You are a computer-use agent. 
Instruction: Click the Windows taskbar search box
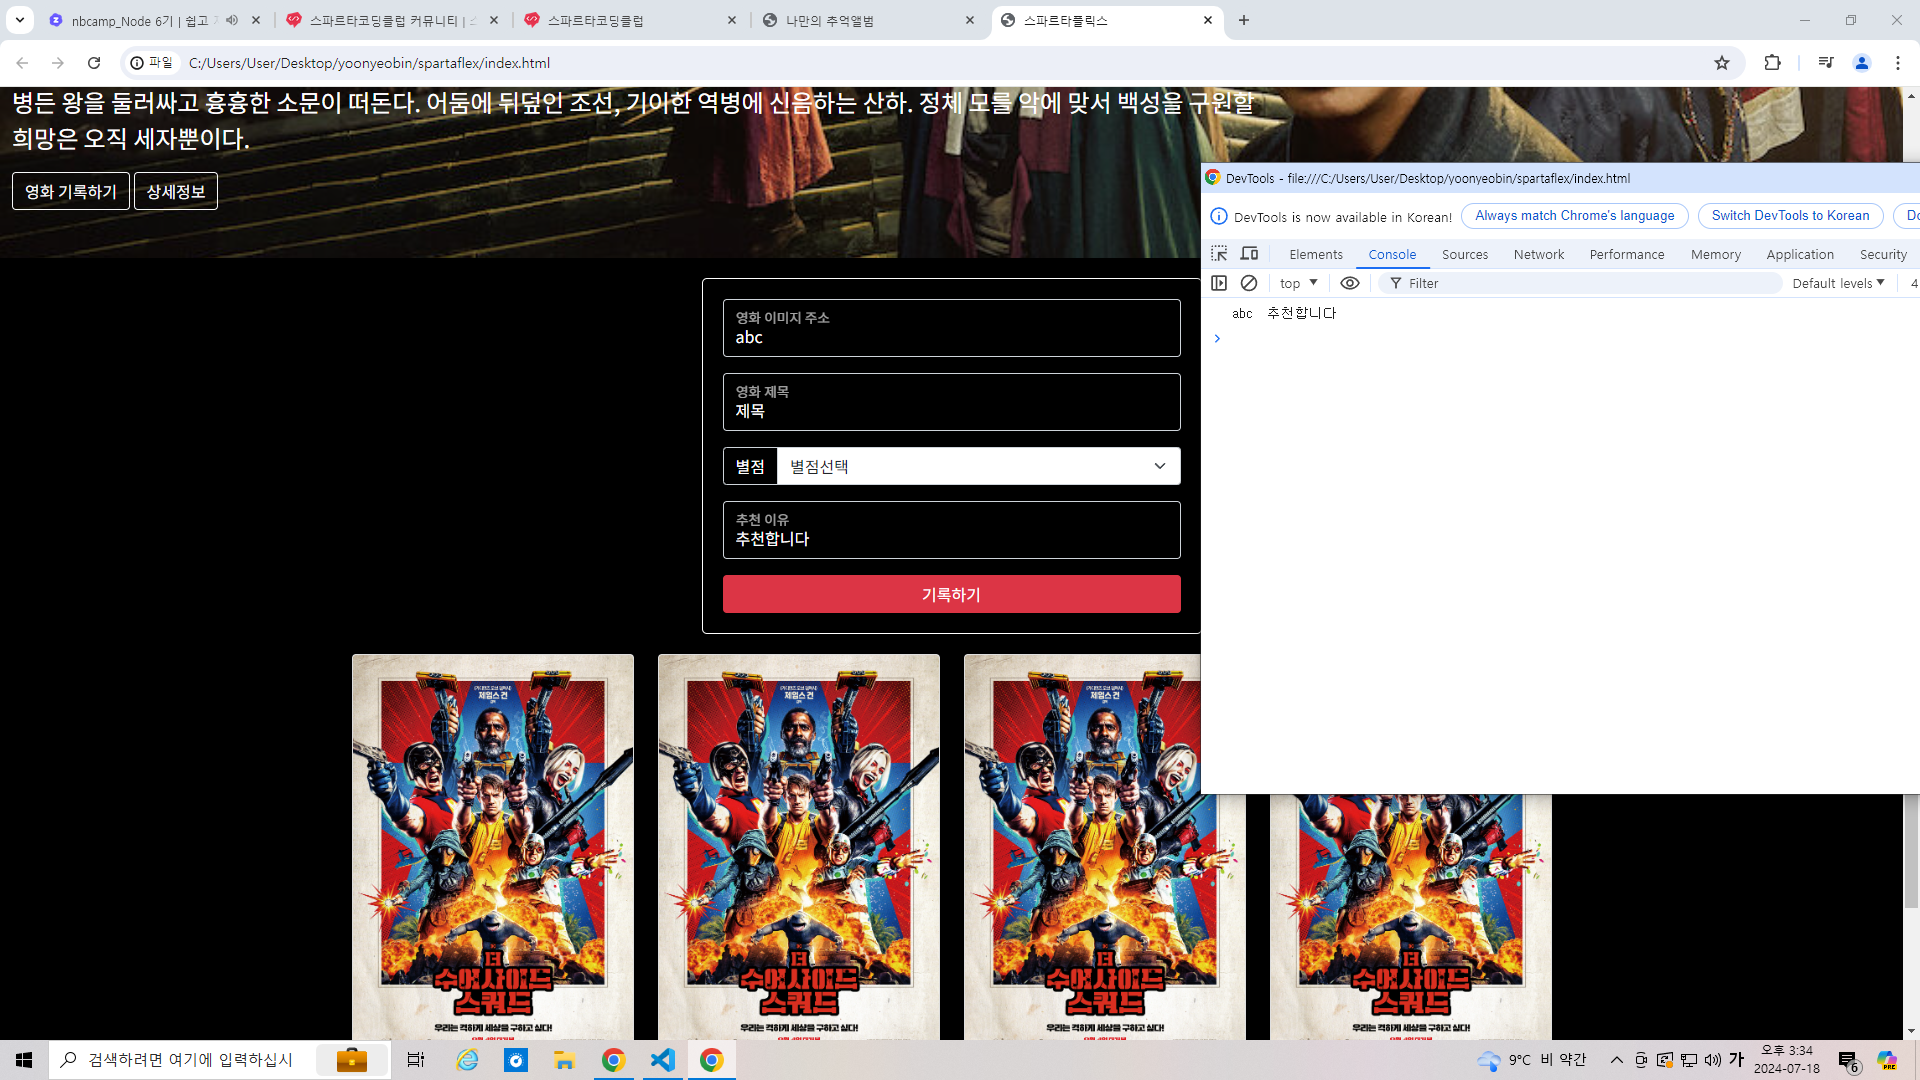(219, 1060)
